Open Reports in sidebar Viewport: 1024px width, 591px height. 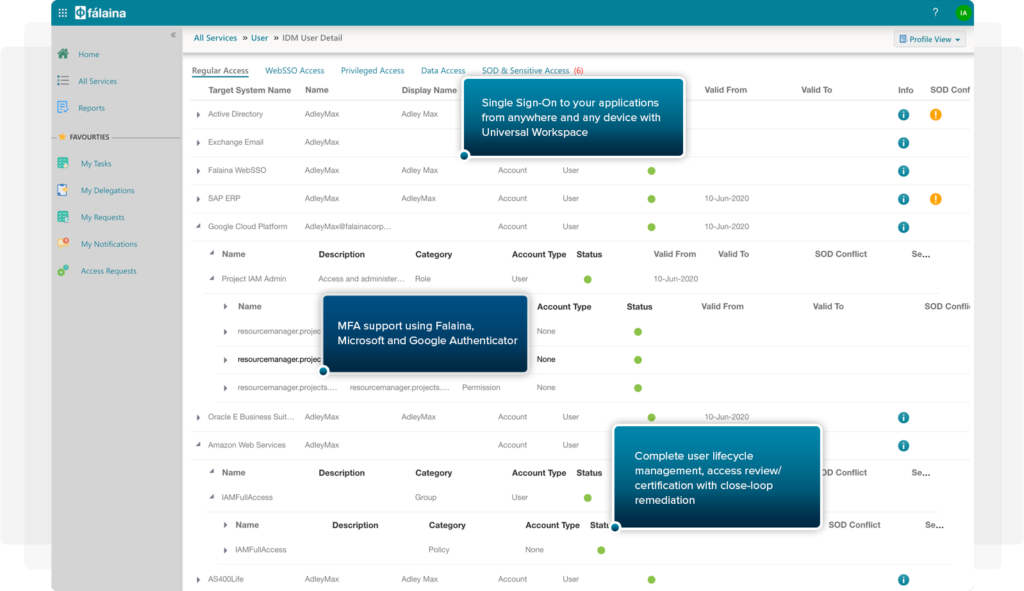point(91,108)
